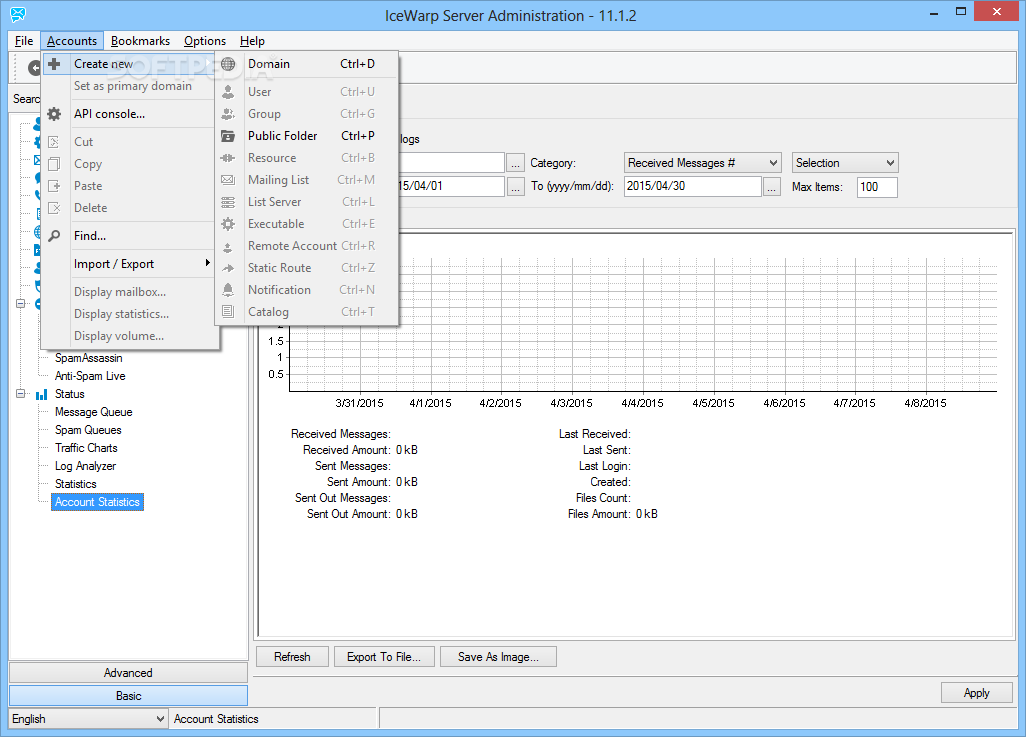Click the Cut menu icon
This screenshot has height=737, width=1026.
click(54, 142)
